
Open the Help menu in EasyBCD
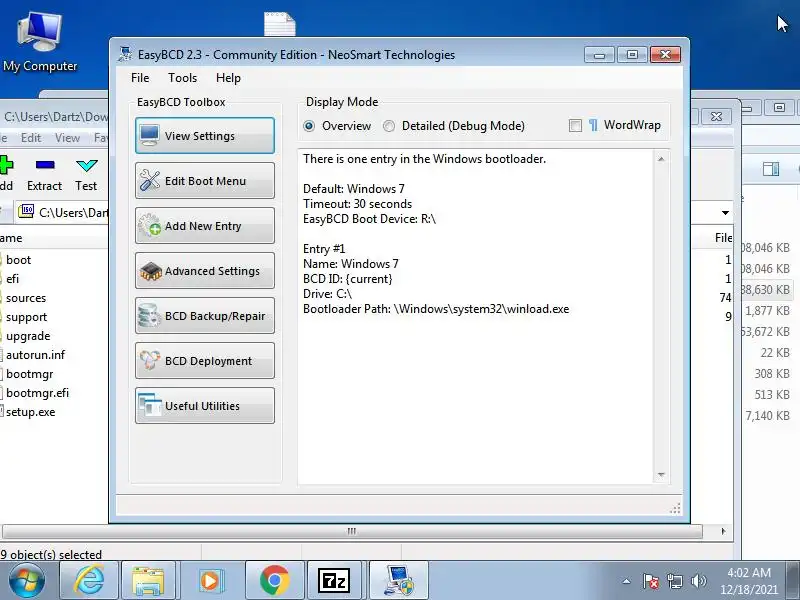click(228, 78)
